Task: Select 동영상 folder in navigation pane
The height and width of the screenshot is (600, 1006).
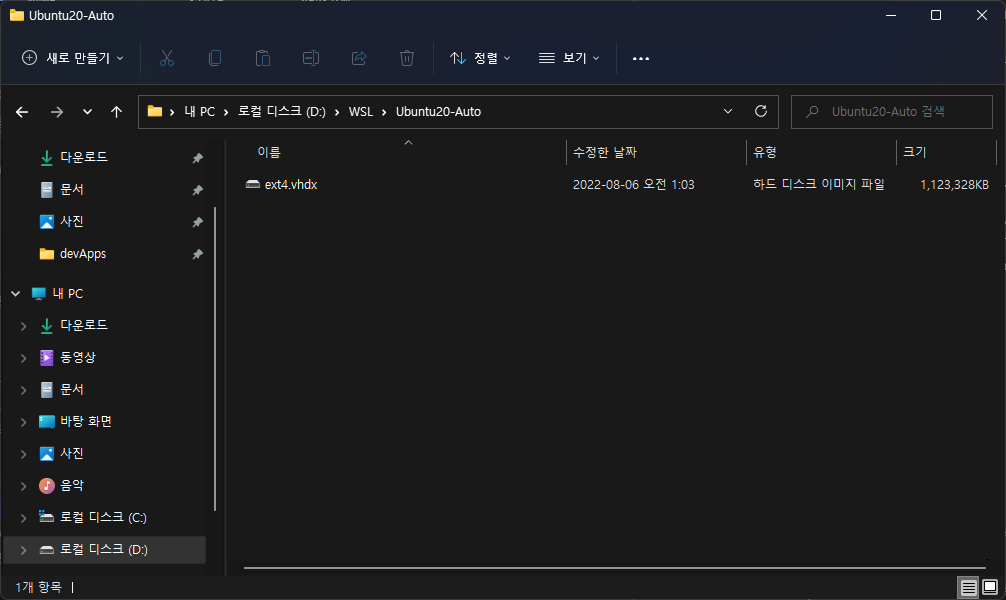Action: coord(78,357)
